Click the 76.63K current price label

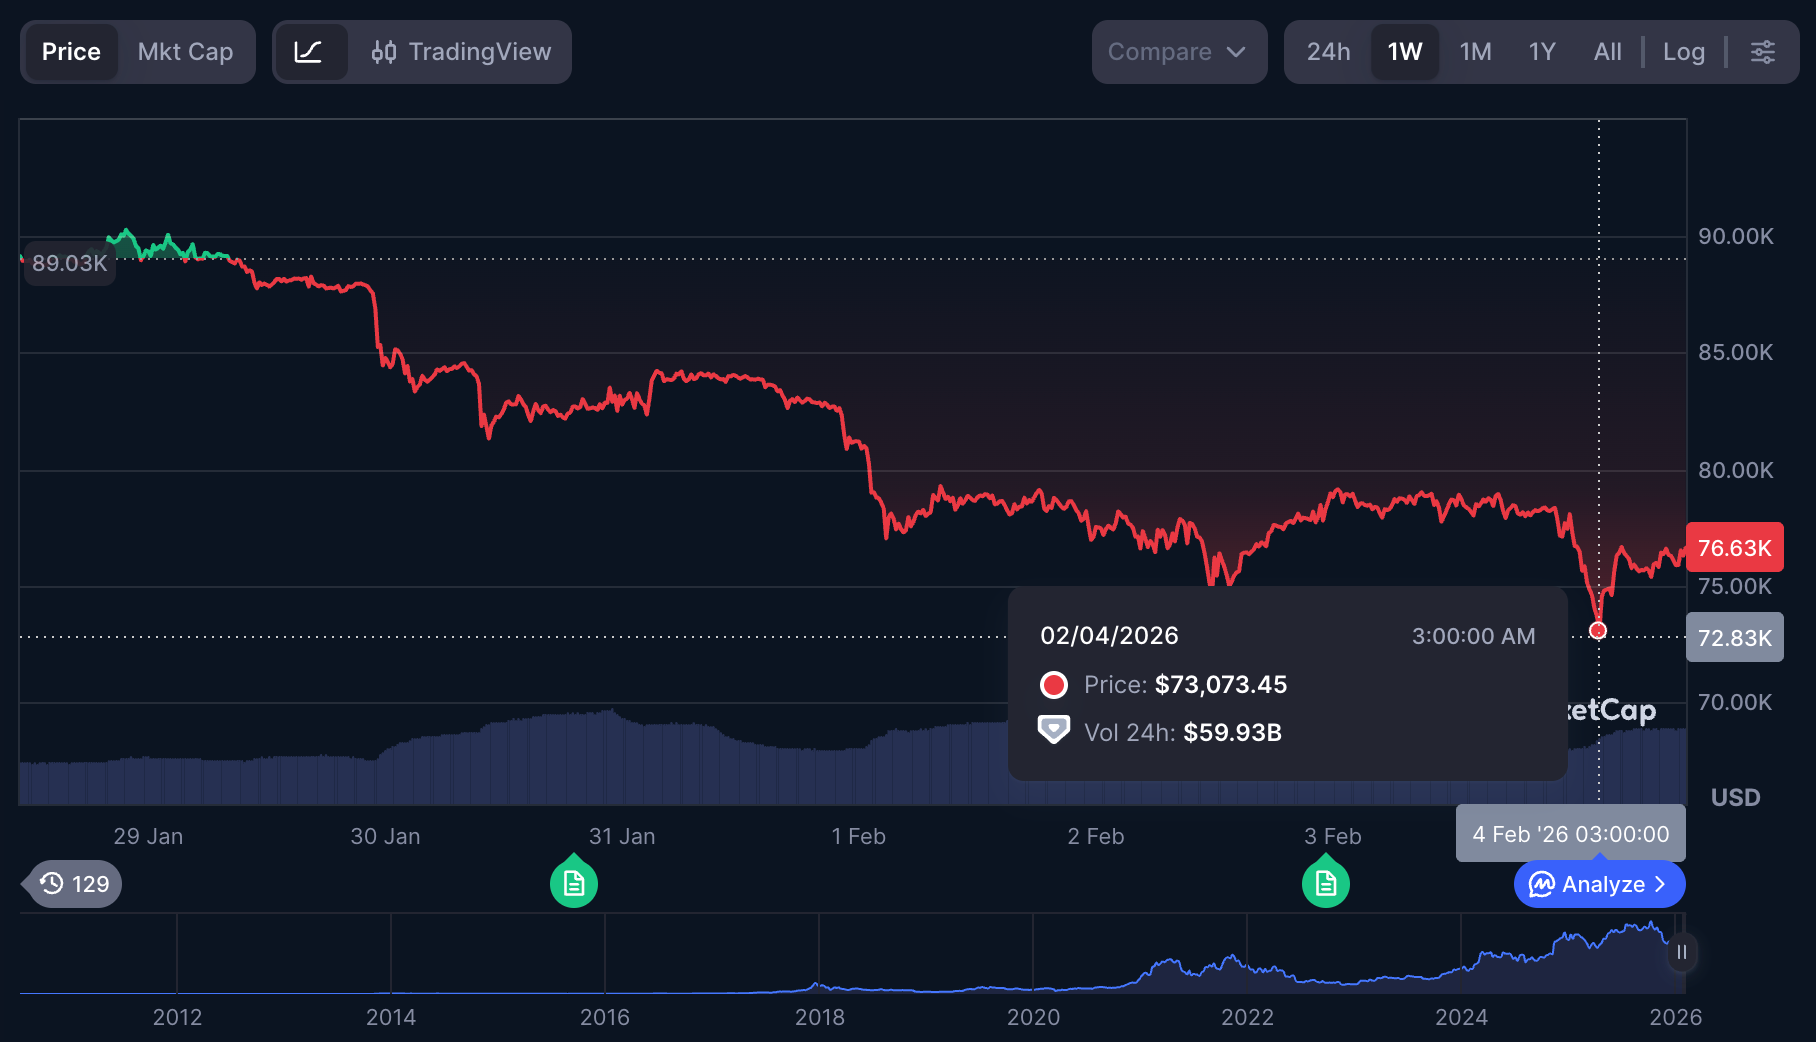1734,548
